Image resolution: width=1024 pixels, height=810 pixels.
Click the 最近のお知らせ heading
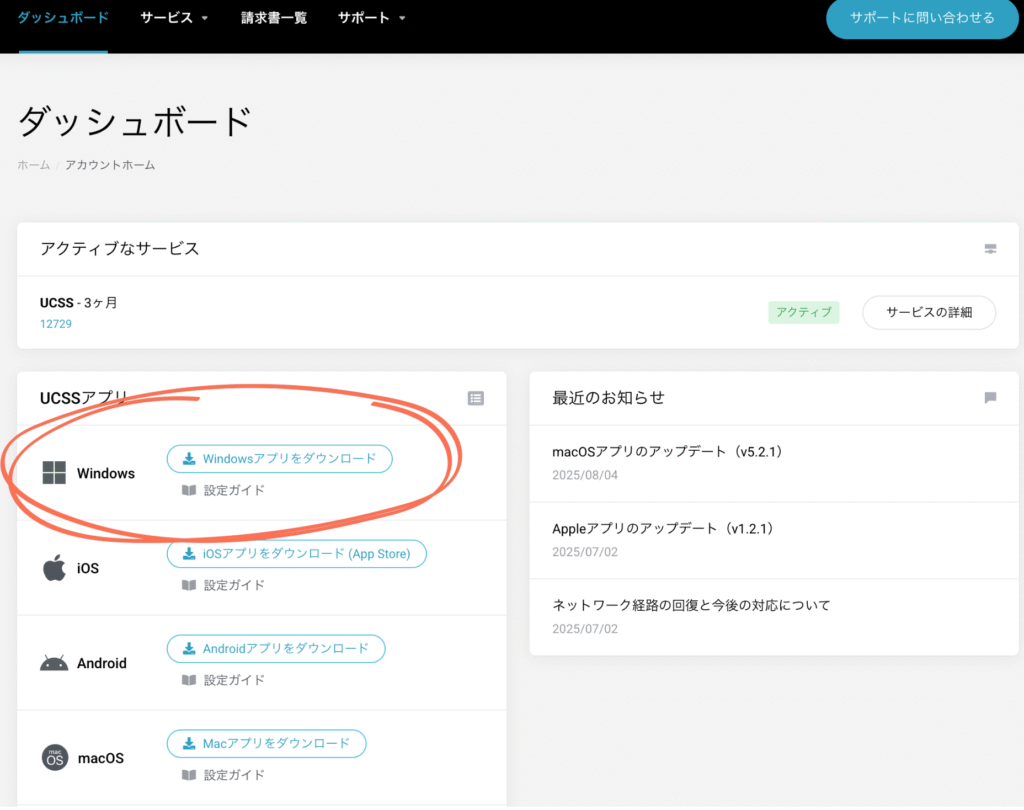608,398
